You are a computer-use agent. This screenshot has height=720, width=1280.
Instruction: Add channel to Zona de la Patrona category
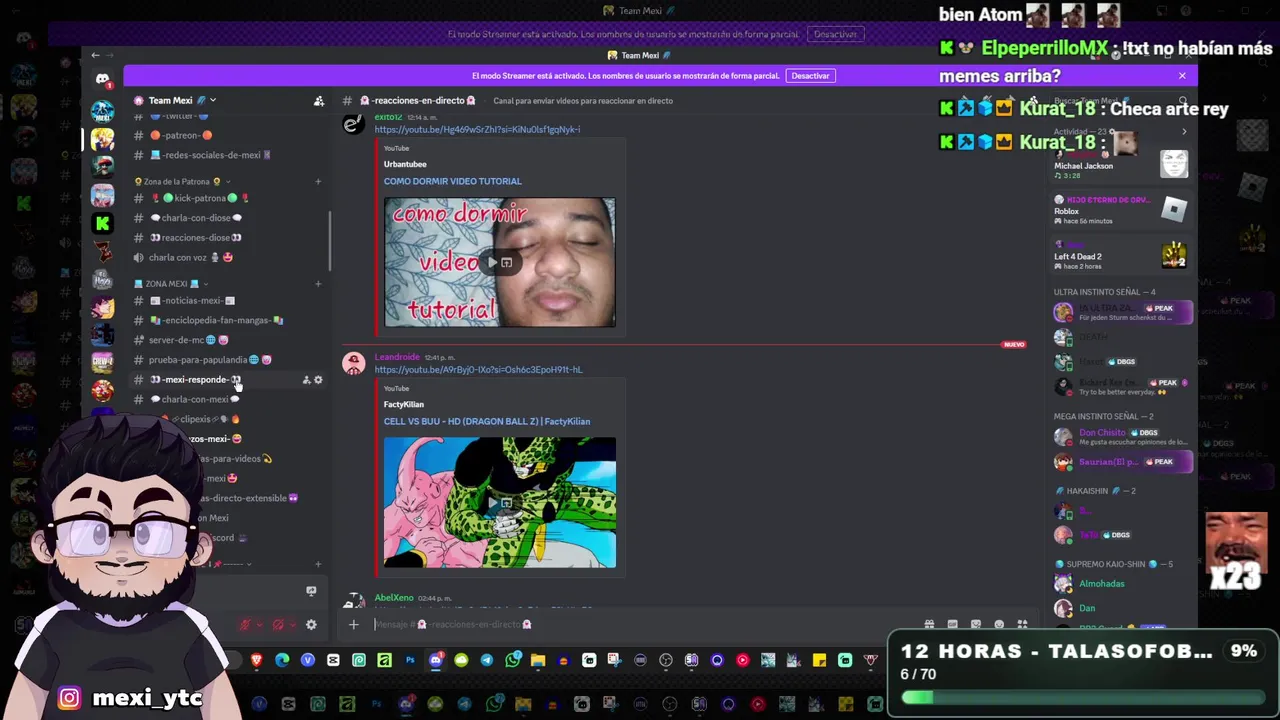pos(318,182)
